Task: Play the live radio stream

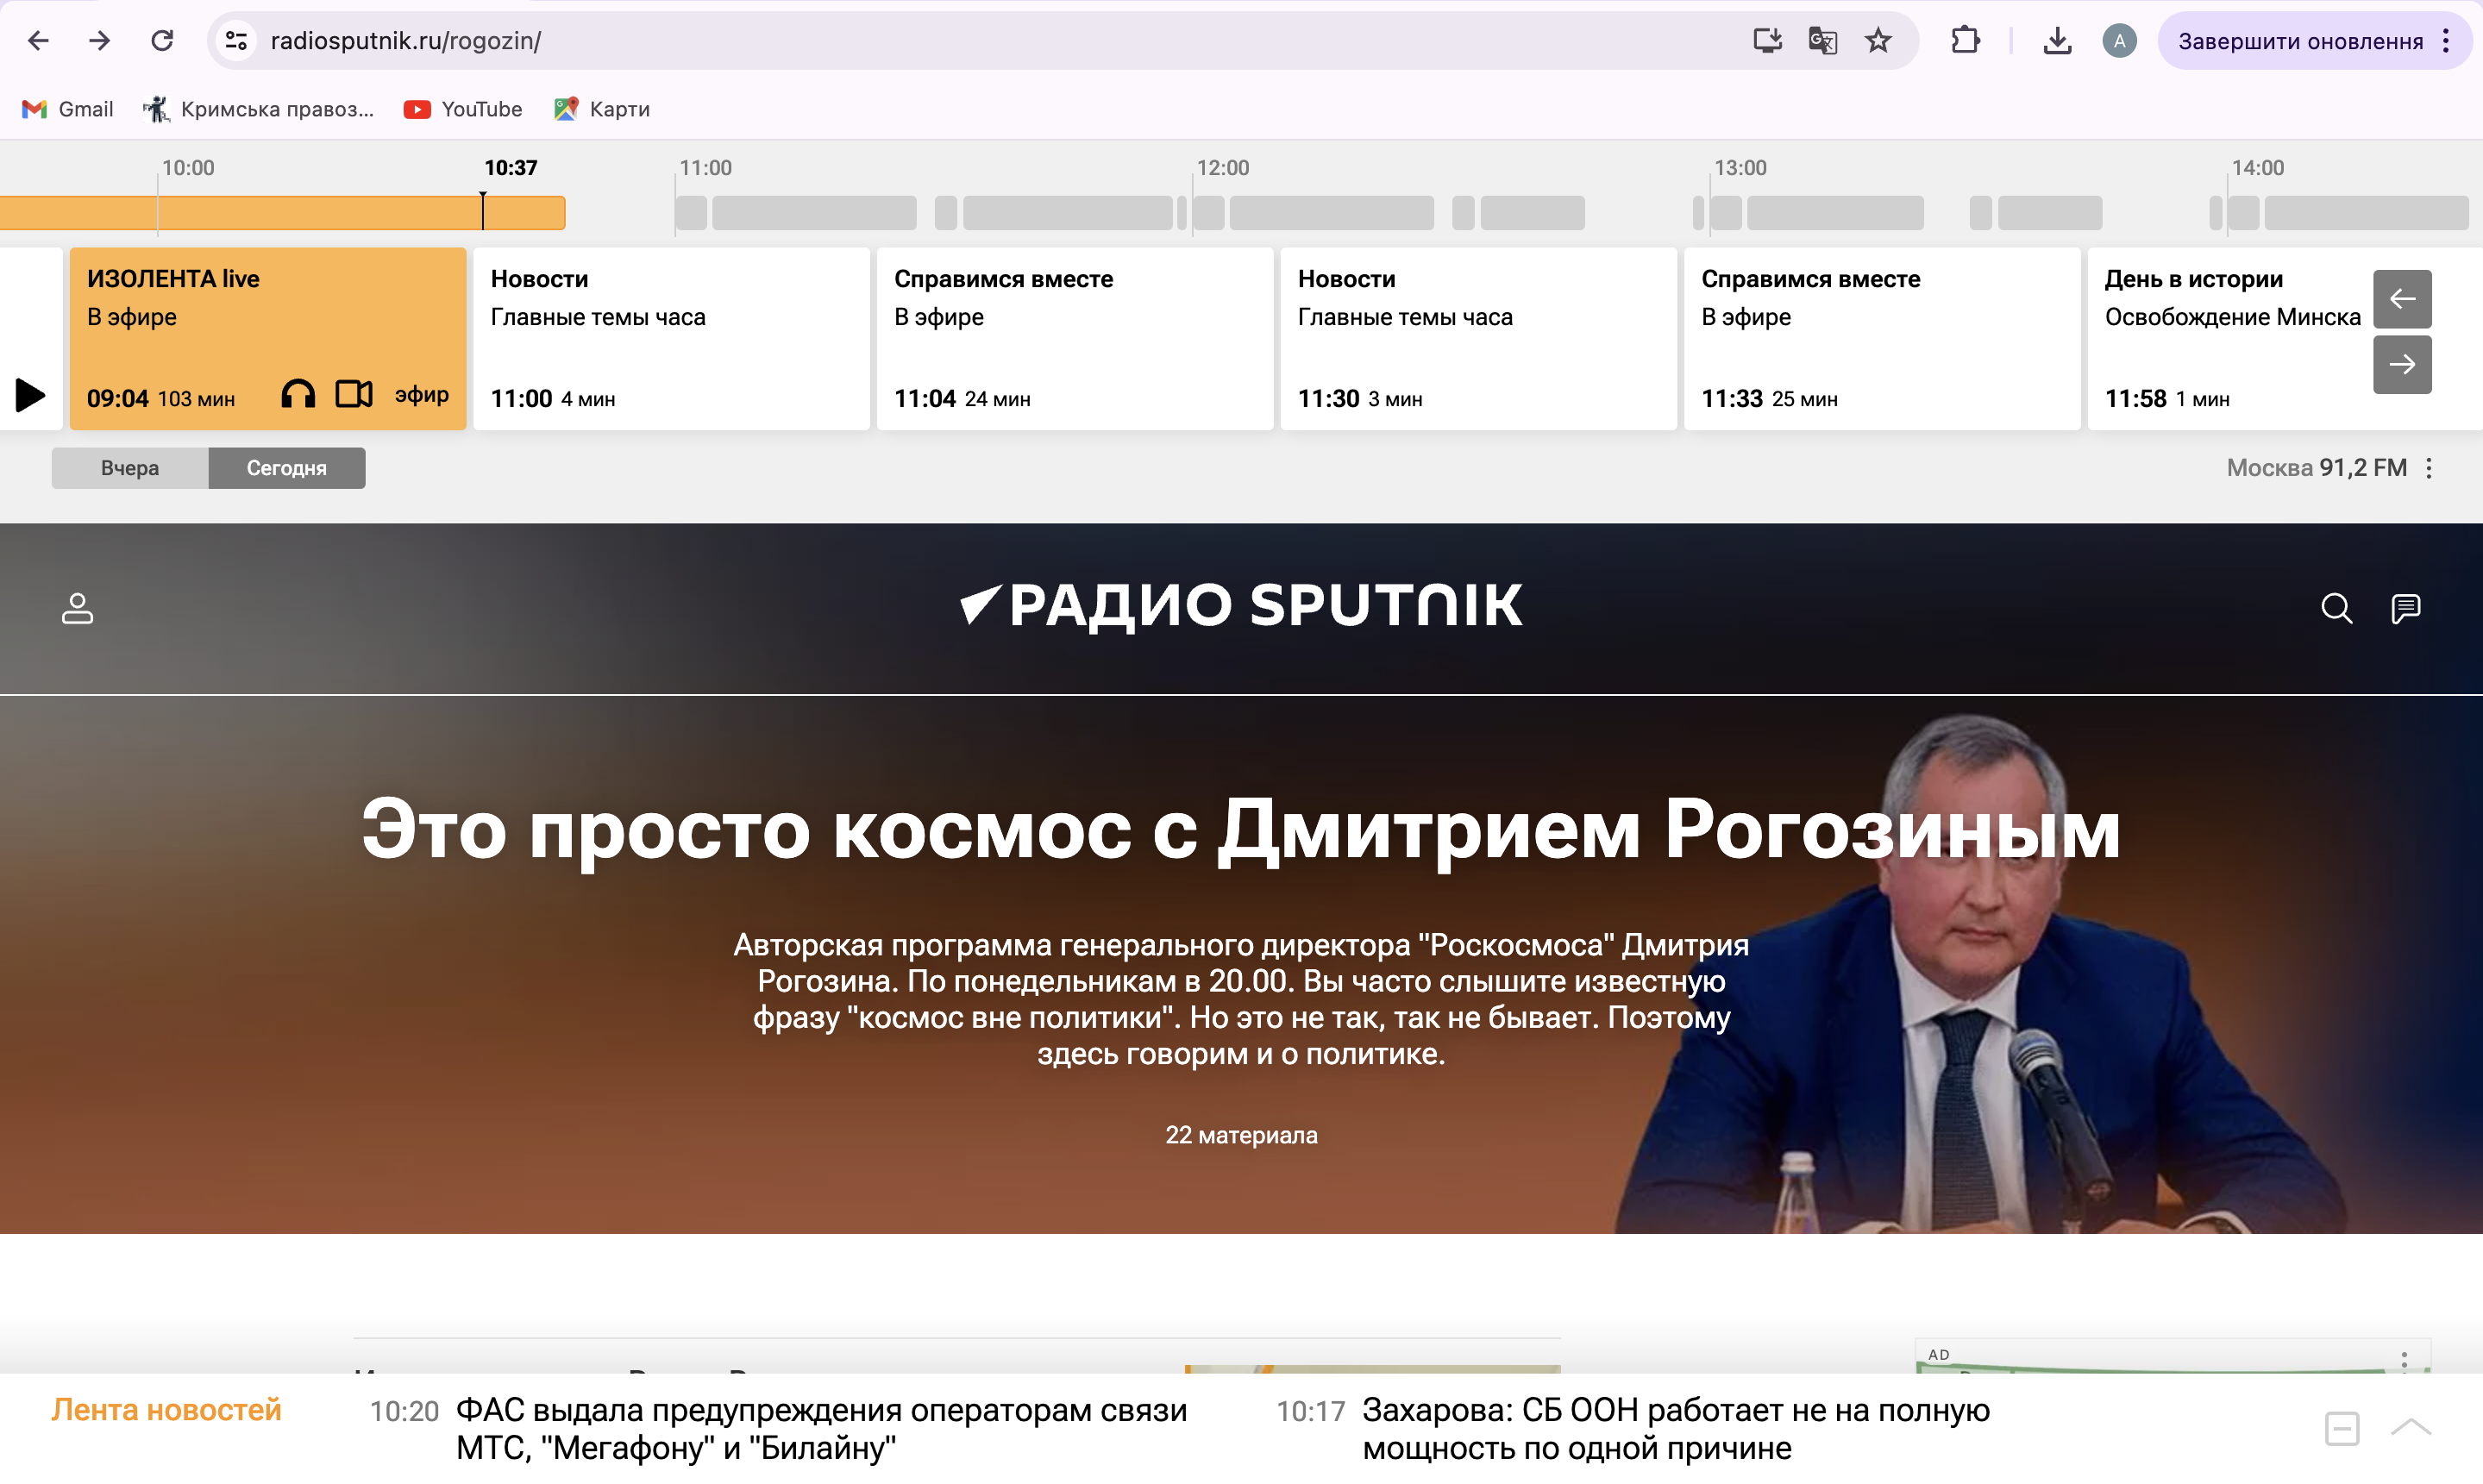Action: pos(30,395)
